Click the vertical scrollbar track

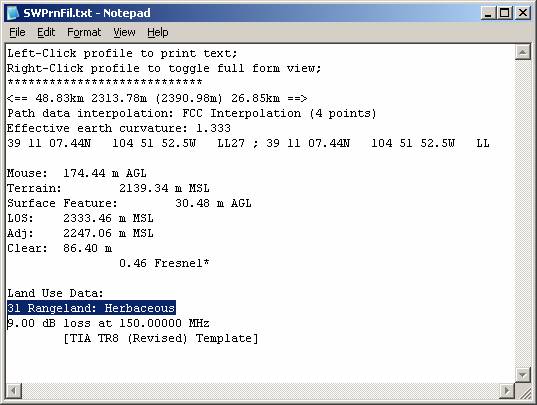point(523,214)
